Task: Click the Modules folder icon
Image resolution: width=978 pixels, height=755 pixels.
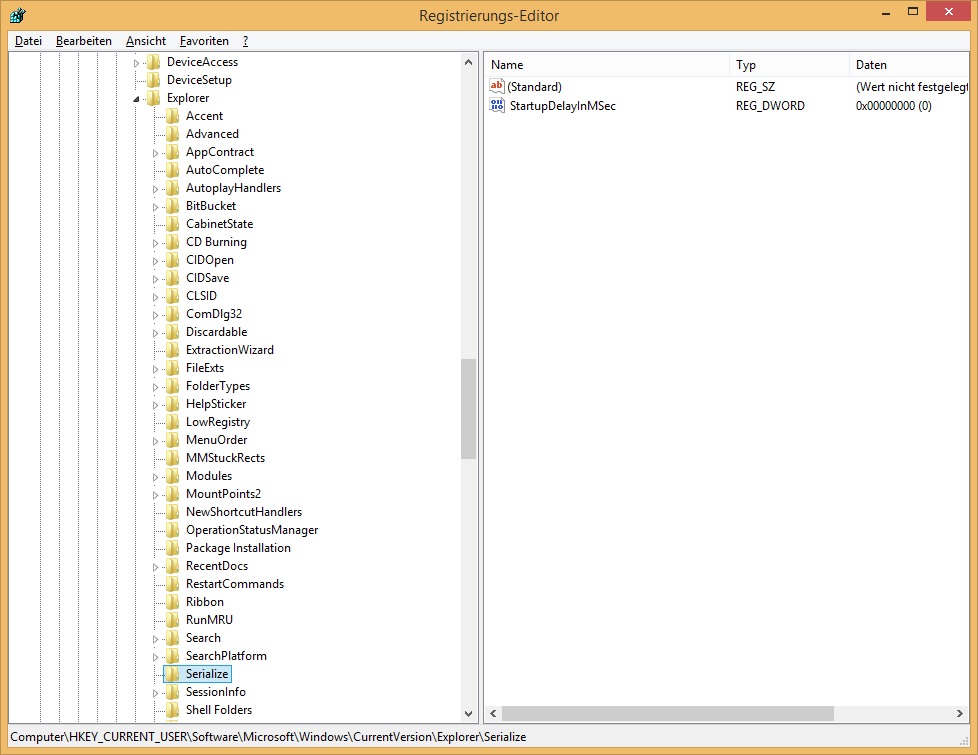Action: pos(173,475)
